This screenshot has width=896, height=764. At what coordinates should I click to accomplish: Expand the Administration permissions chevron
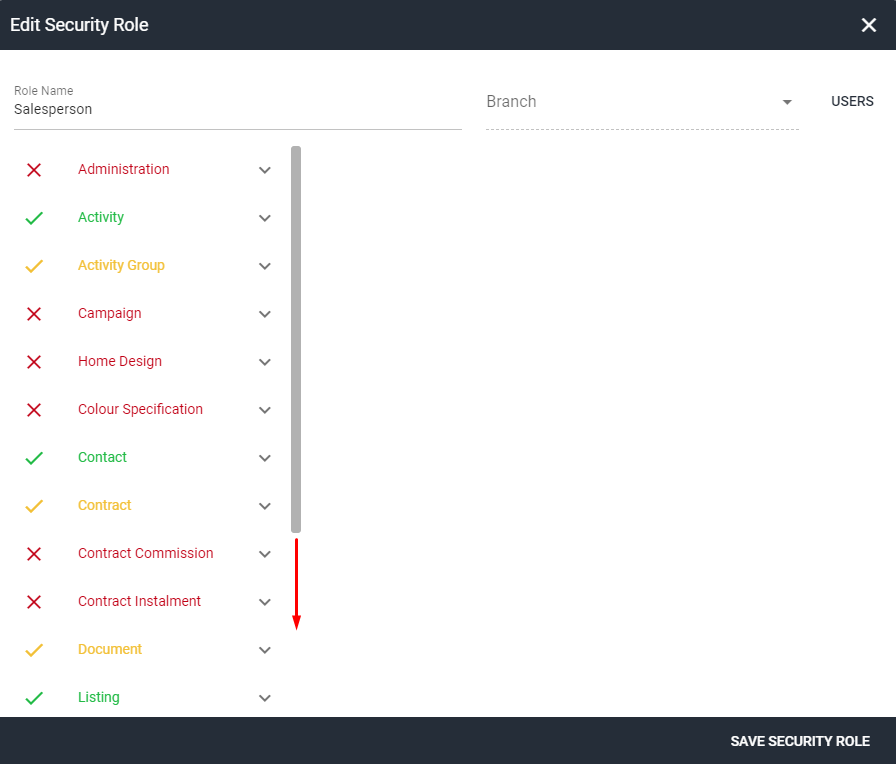[x=264, y=170]
